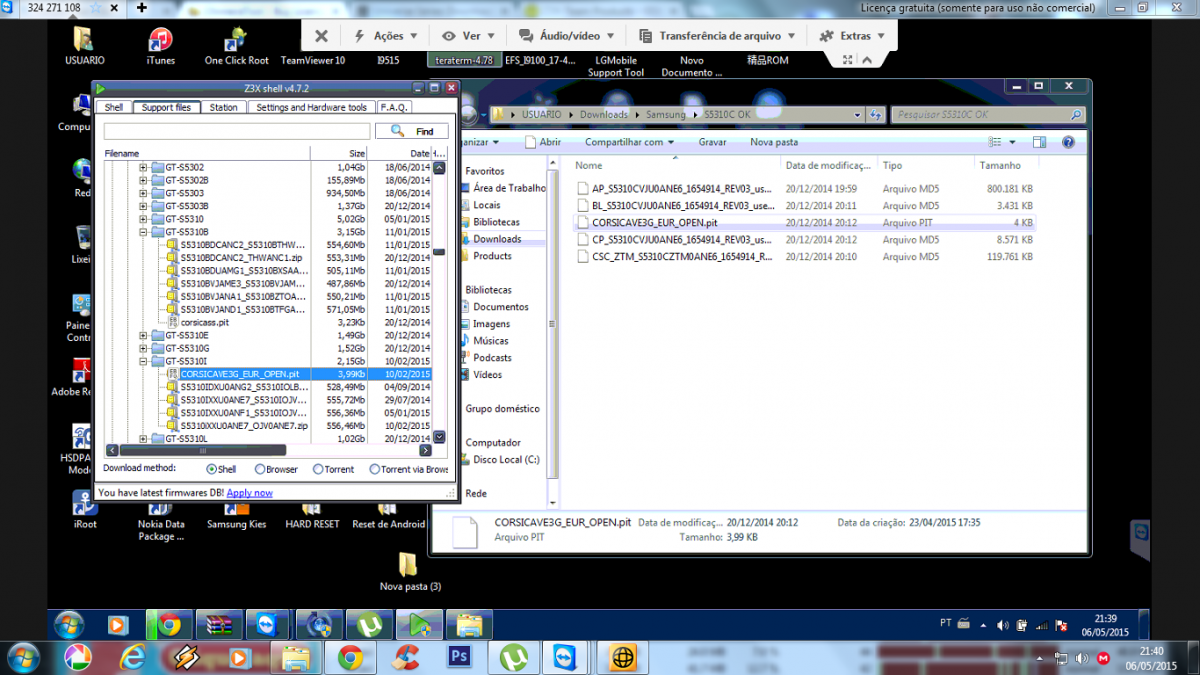1200x675 pixels.
Task: Click the Apply now link
Action: pos(249,492)
